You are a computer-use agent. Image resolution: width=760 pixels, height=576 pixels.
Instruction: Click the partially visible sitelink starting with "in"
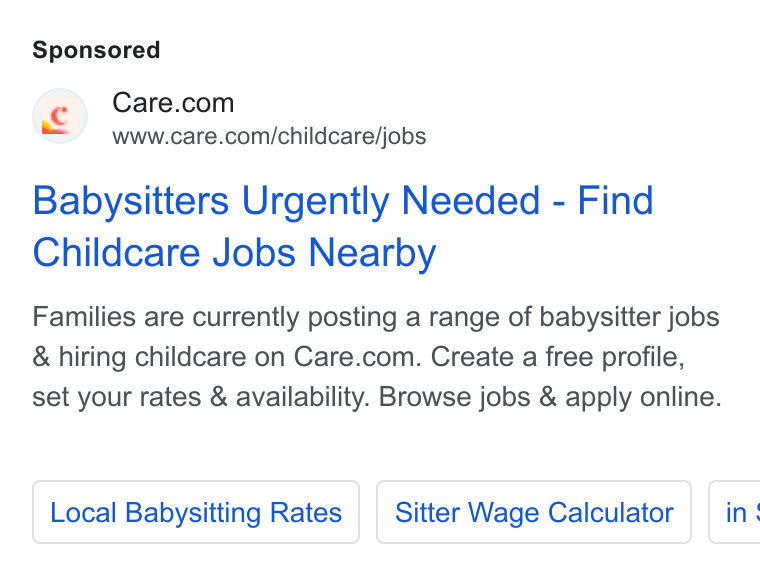coord(734,512)
